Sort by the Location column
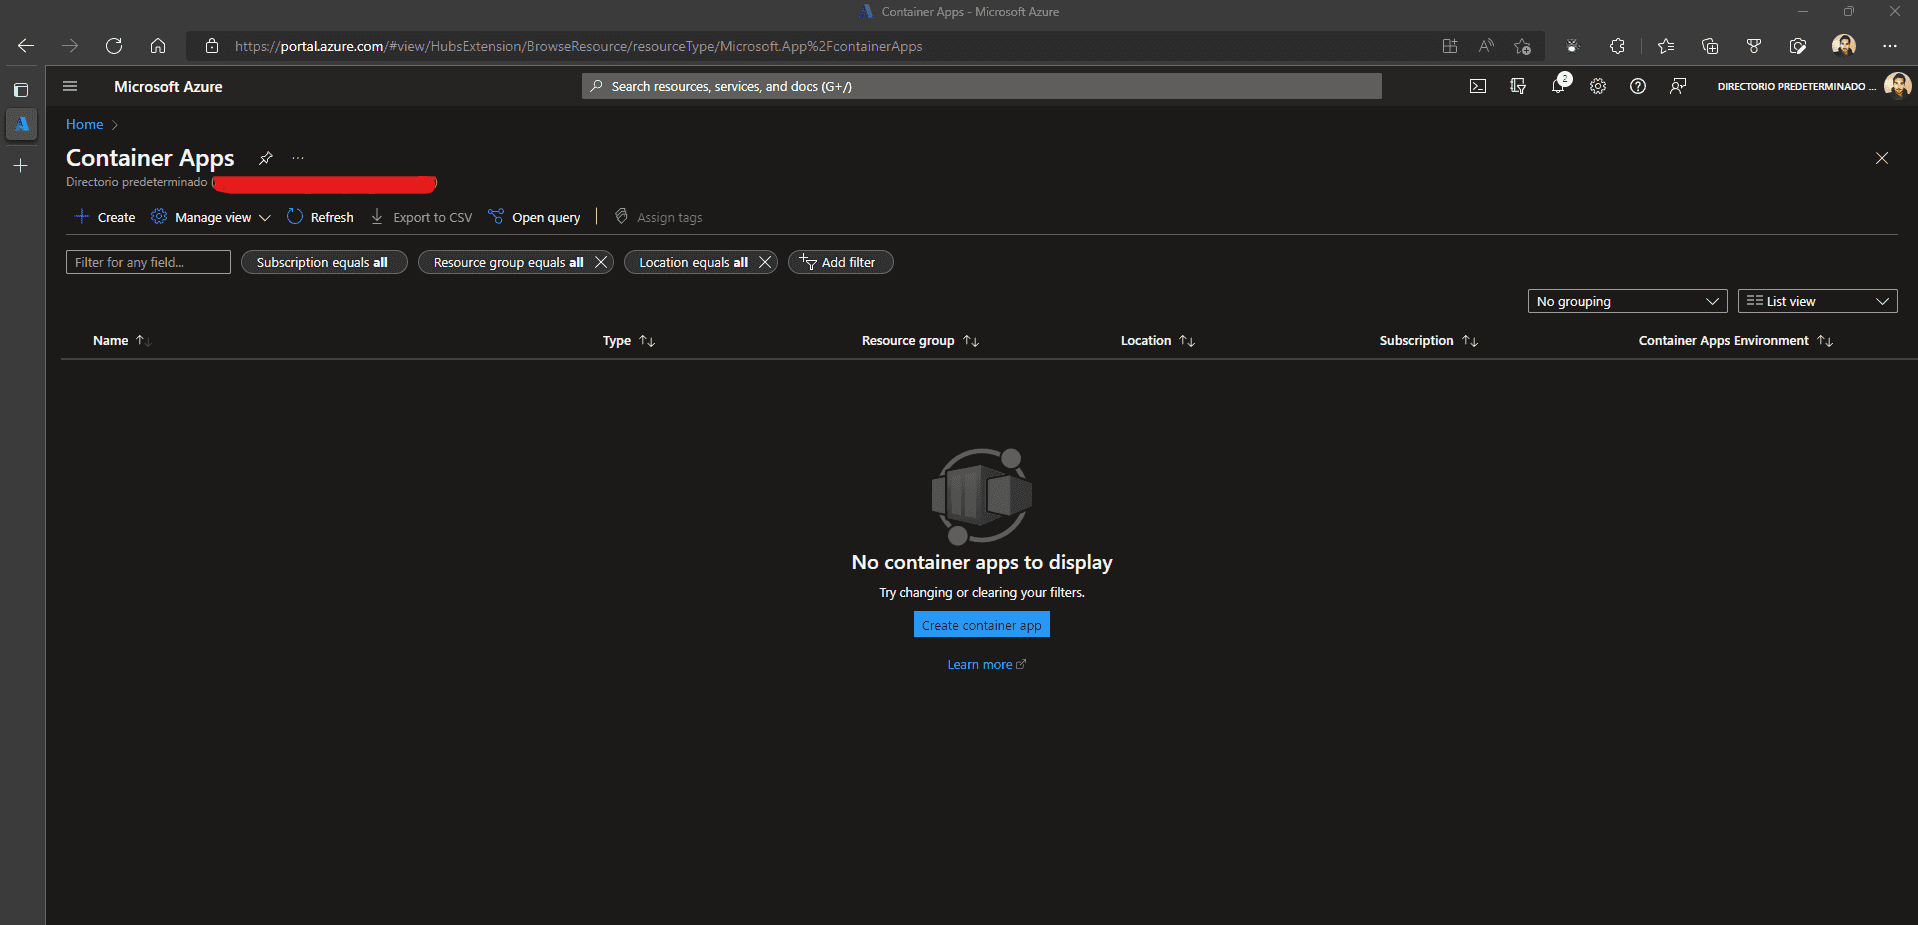This screenshot has height=925, width=1918. click(x=1157, y=341)
